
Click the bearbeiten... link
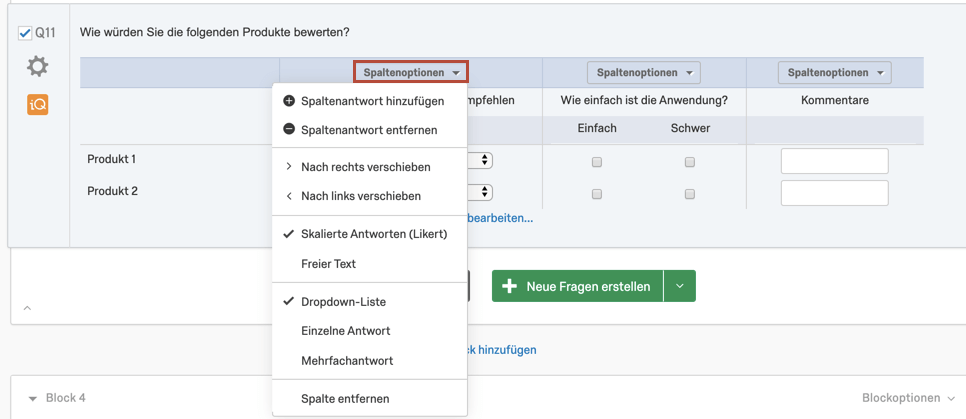pyautogui.click(x=500, y=218)
